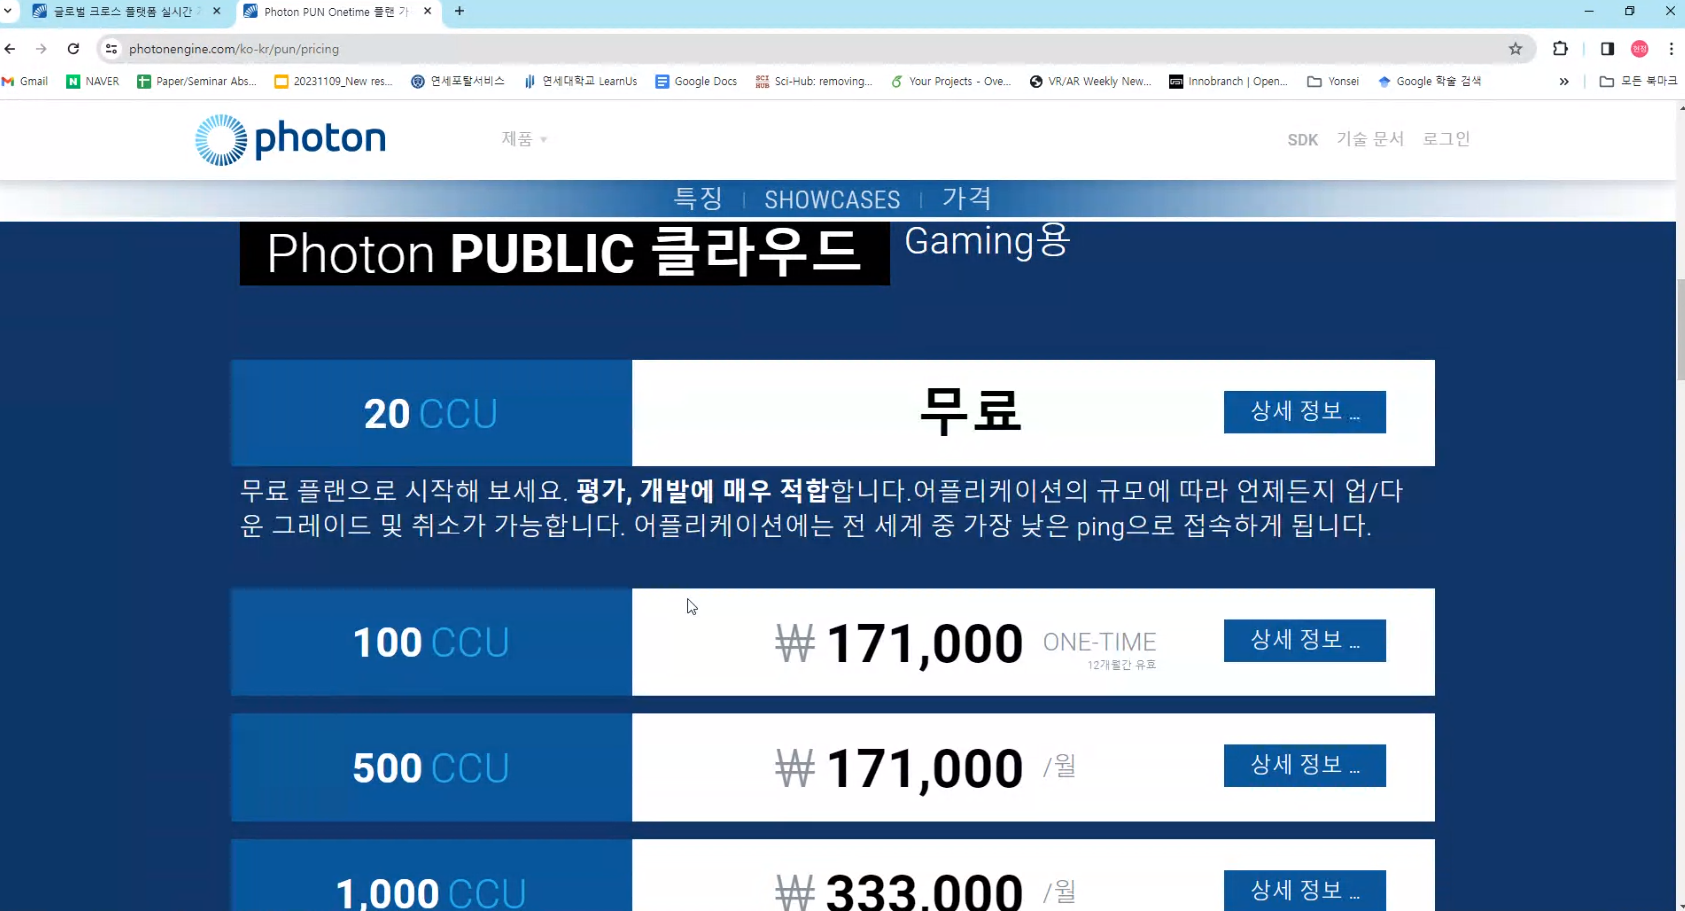
Task: Open the tab search chevron
Action: click(8, 11)
